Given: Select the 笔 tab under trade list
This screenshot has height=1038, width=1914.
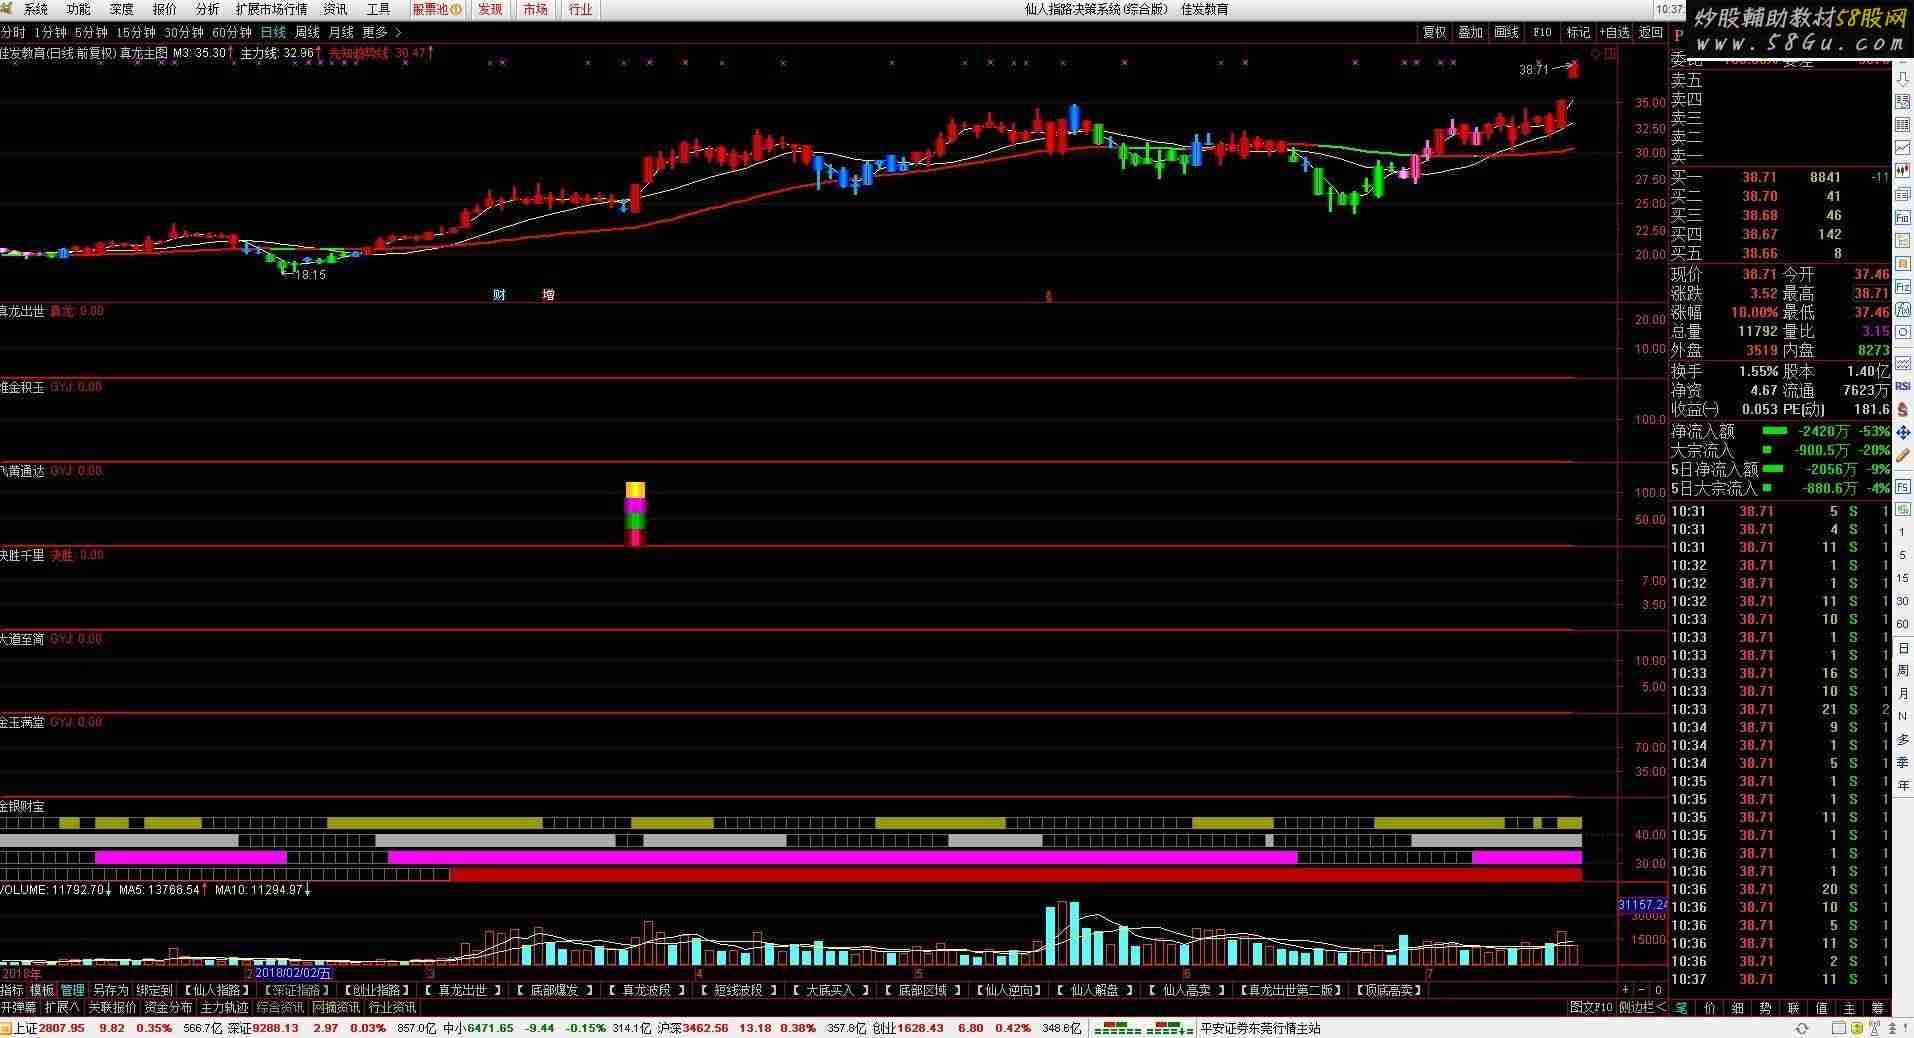Looking at the screenshot, I should click(1681, 1007).
